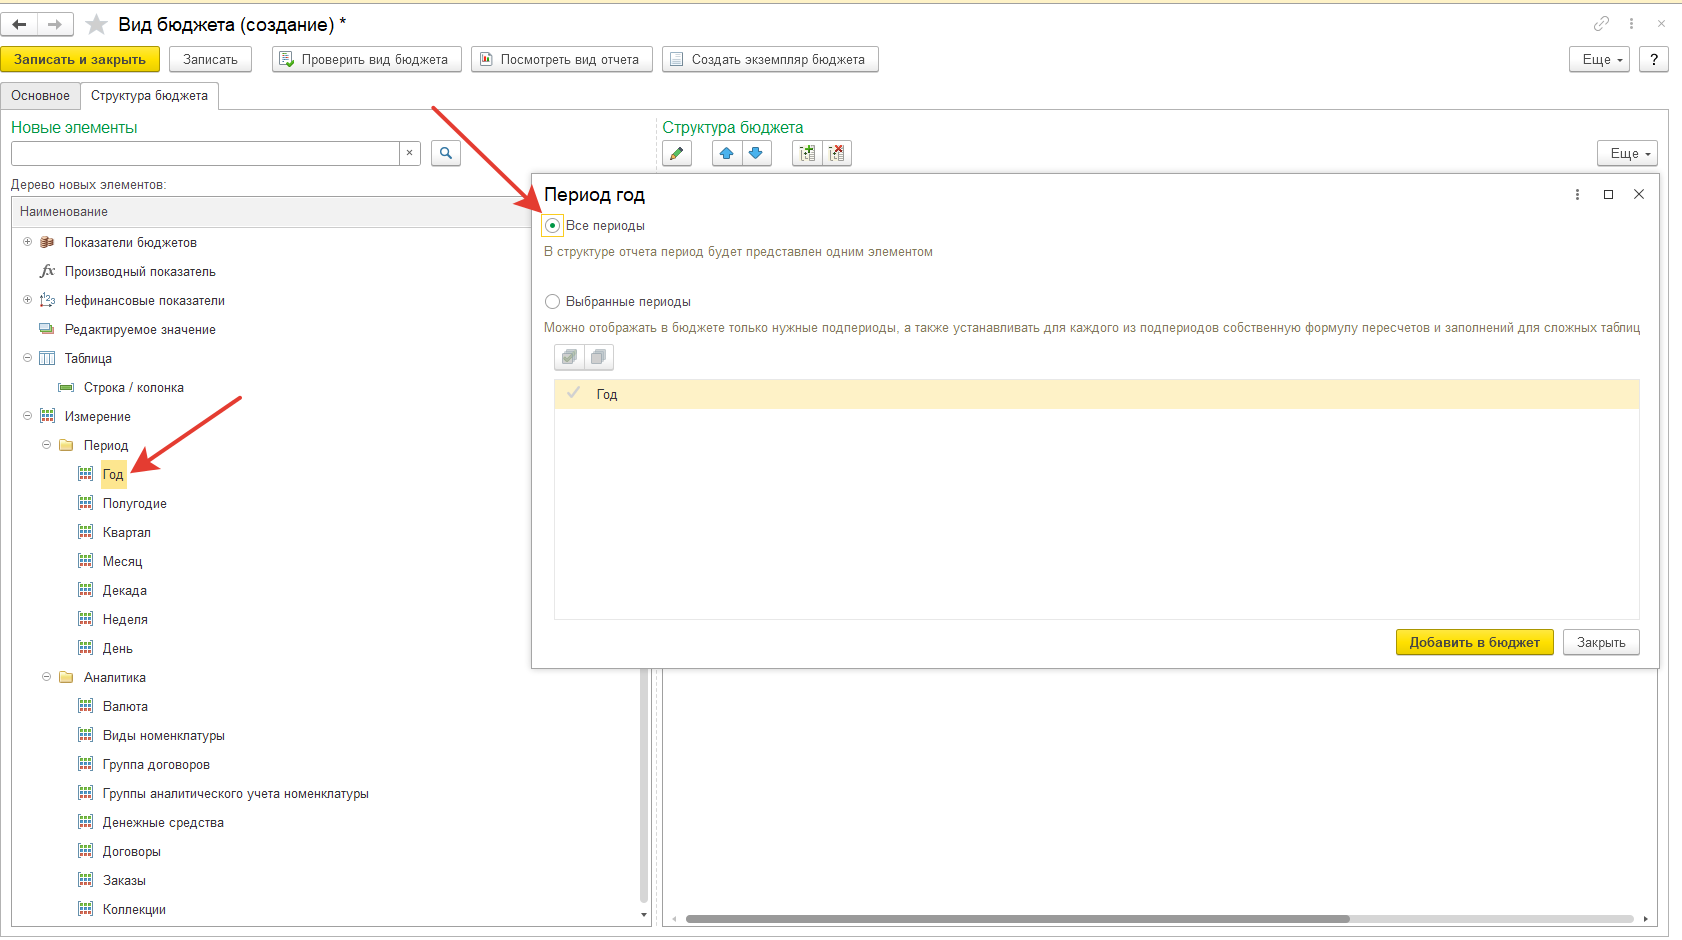Switch to the Основное tab
The width and height of the screenshot is (1682, 940).
[x=41, y=96]
